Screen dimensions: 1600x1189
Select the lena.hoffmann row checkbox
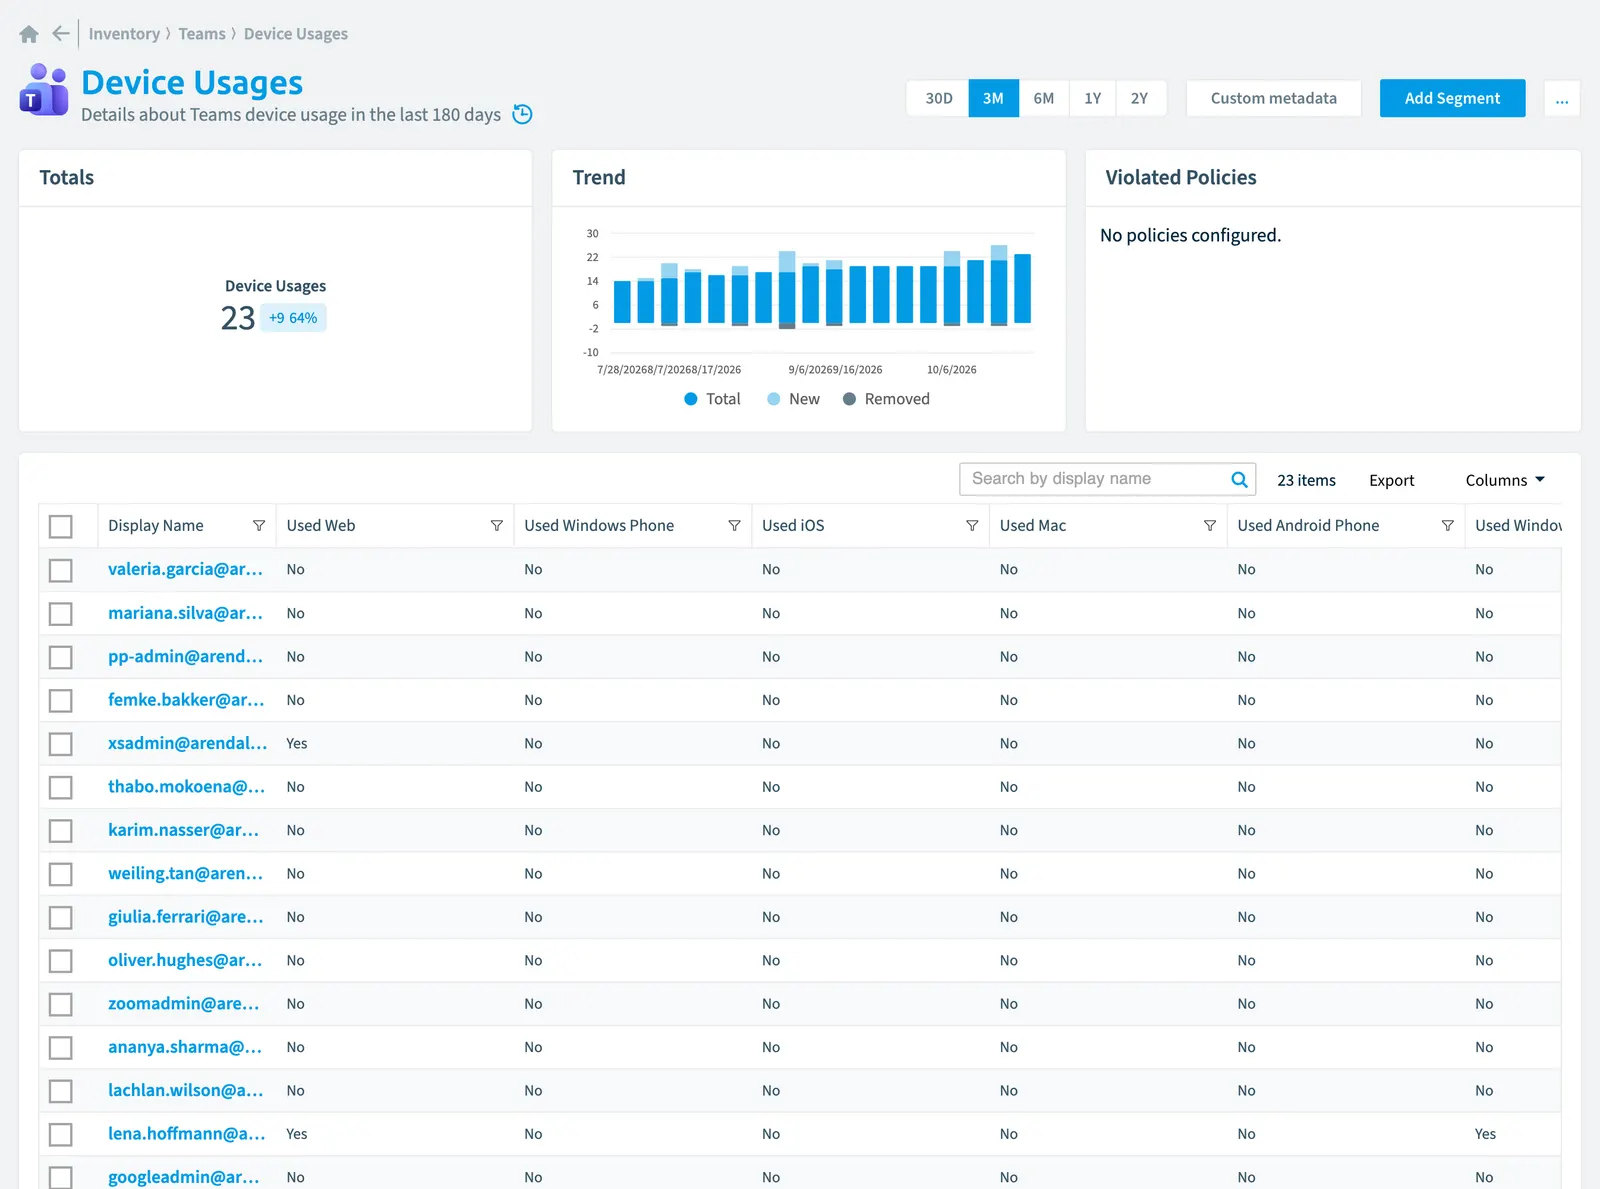[61, 1134]
